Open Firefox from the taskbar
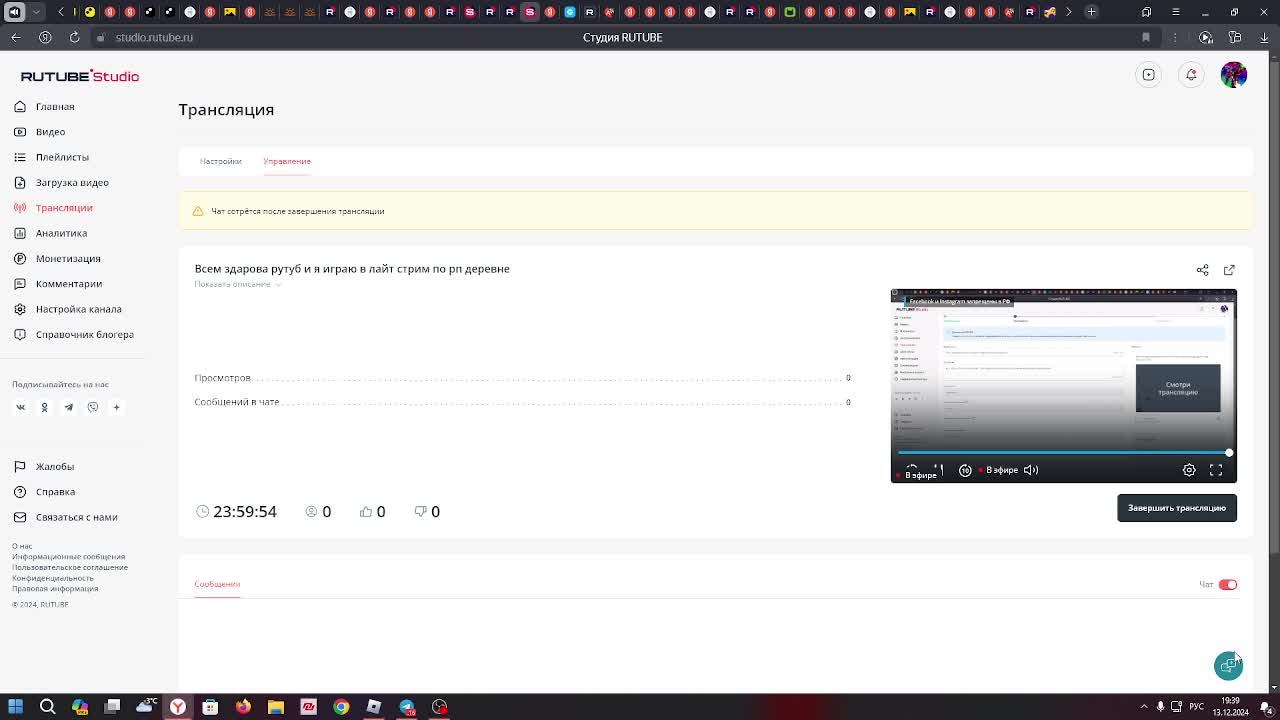The width and height of the screenshot is (1280, 720). click(243, 707)
